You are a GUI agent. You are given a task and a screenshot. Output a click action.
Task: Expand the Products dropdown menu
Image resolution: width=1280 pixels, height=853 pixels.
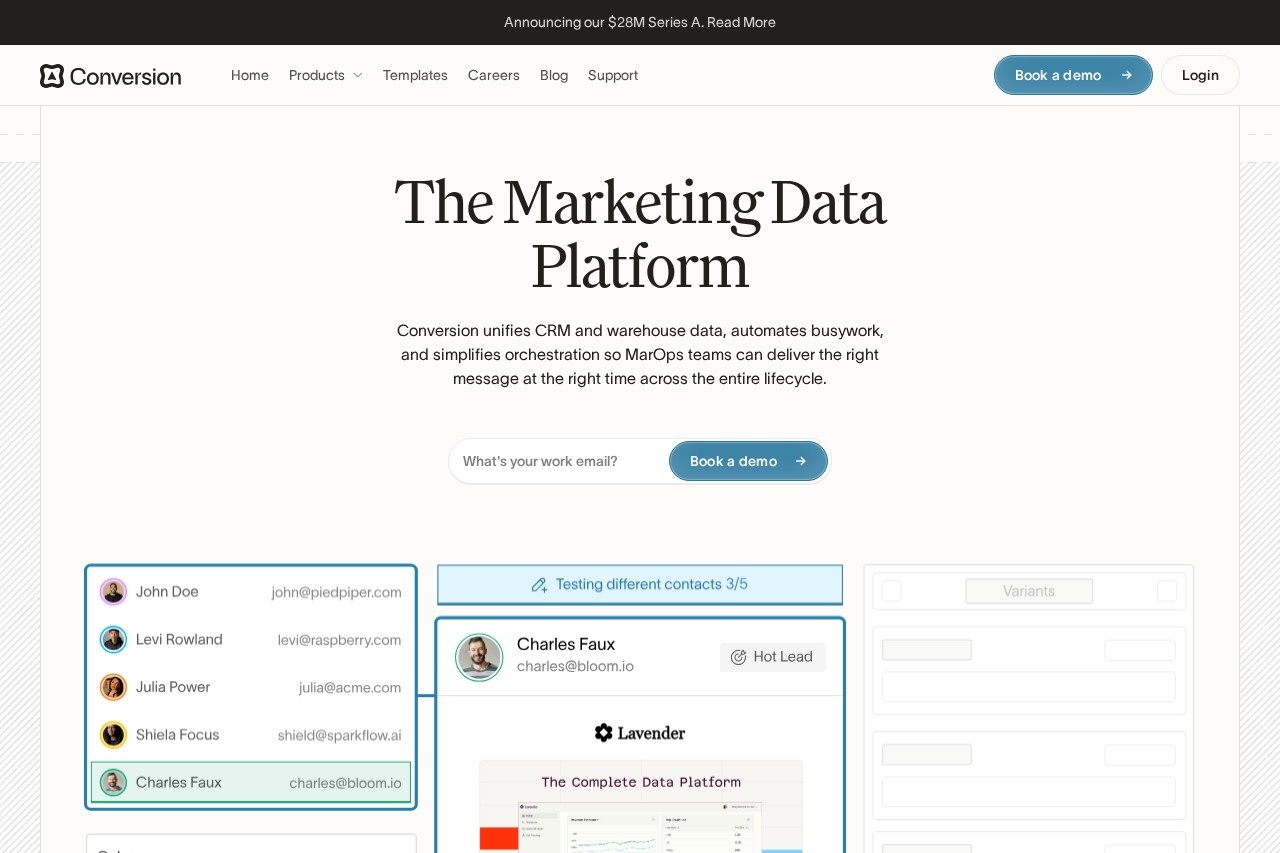pos(317,75)
